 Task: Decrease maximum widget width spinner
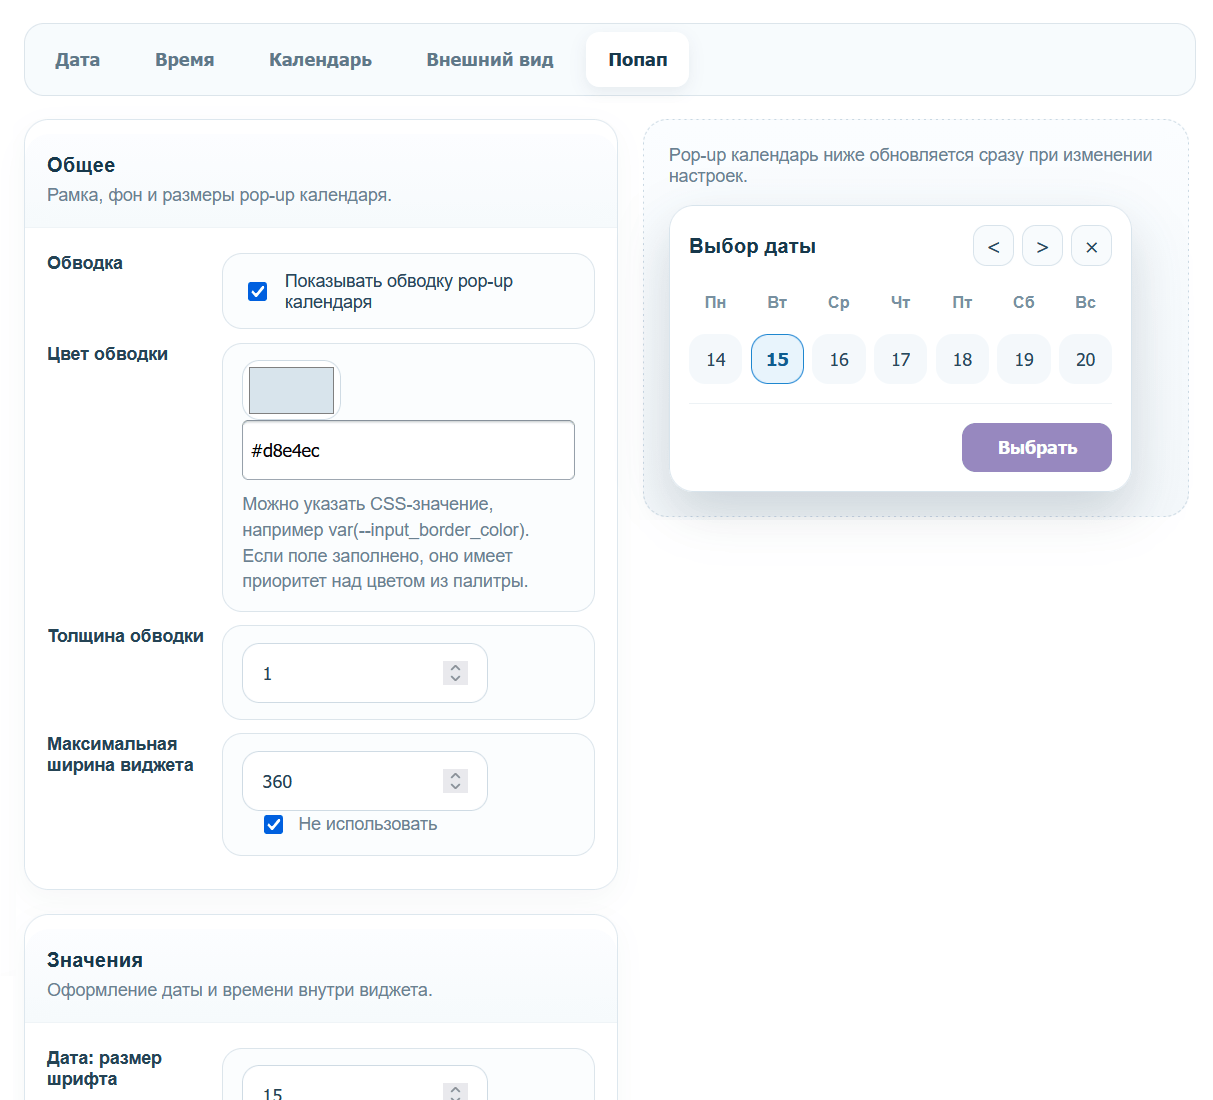[x=455, y=787]
